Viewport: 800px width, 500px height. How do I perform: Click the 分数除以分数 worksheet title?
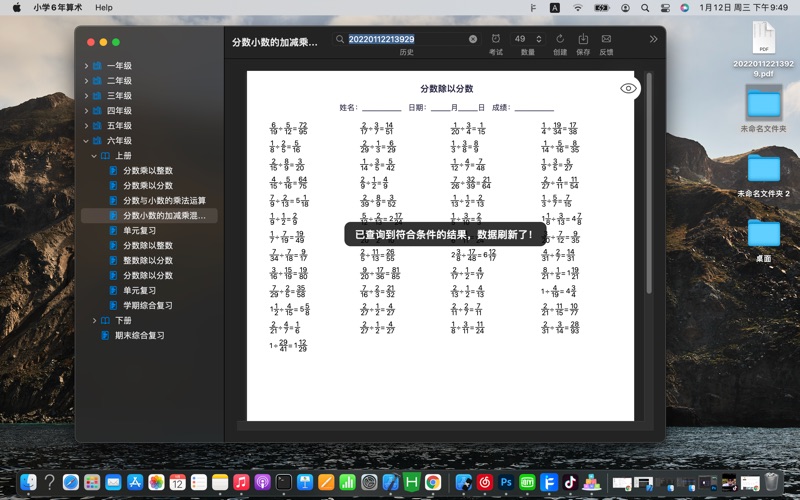(446, 89)
